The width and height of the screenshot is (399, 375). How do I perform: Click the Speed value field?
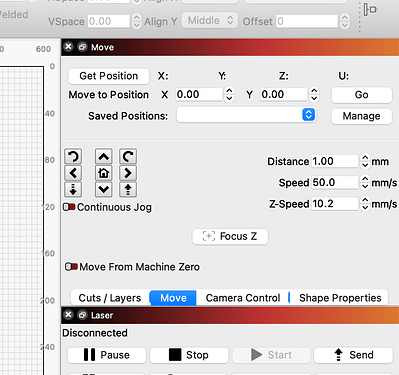335,182
